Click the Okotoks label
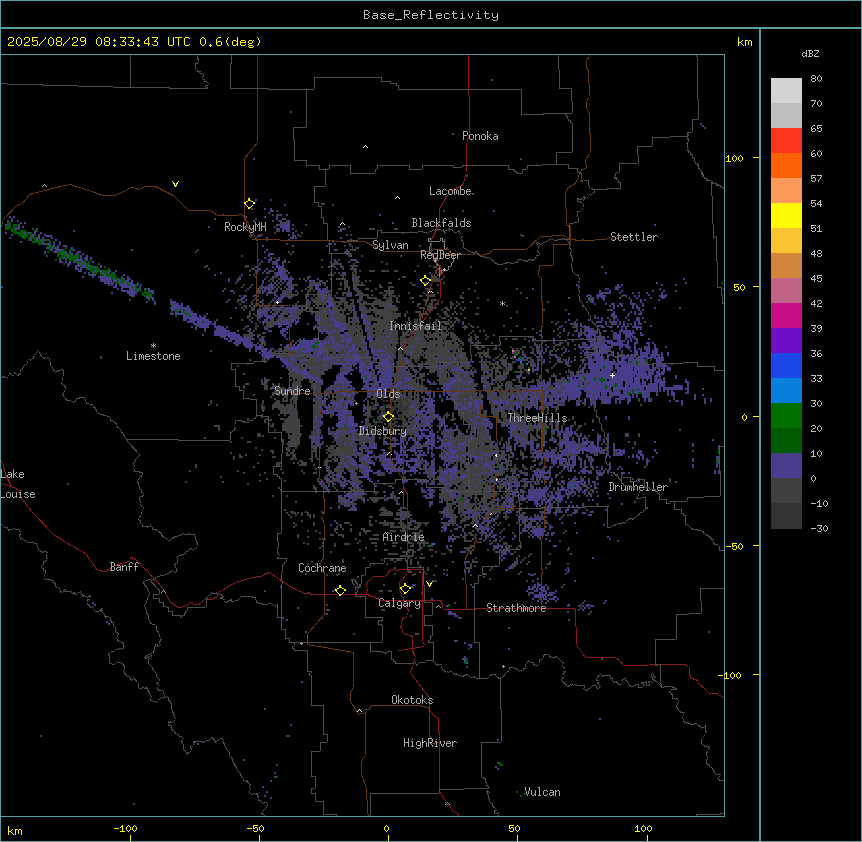 click(412, 700)
